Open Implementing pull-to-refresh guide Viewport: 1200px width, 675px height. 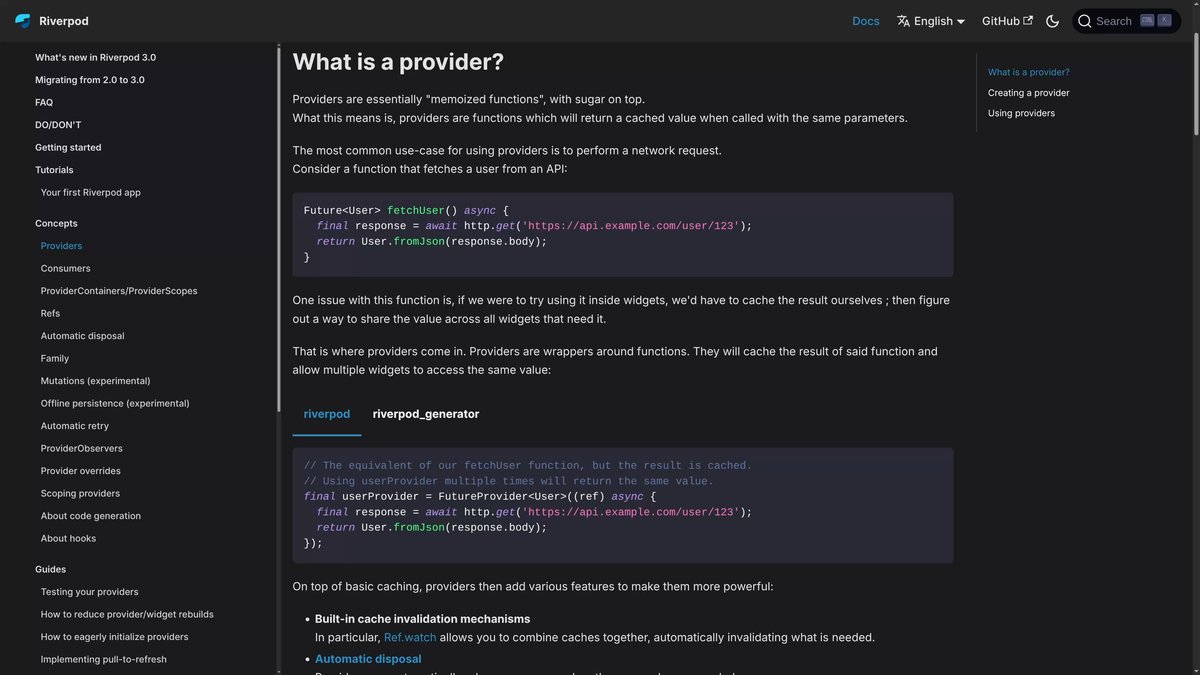pyautogui.click(x=104, y=659)
